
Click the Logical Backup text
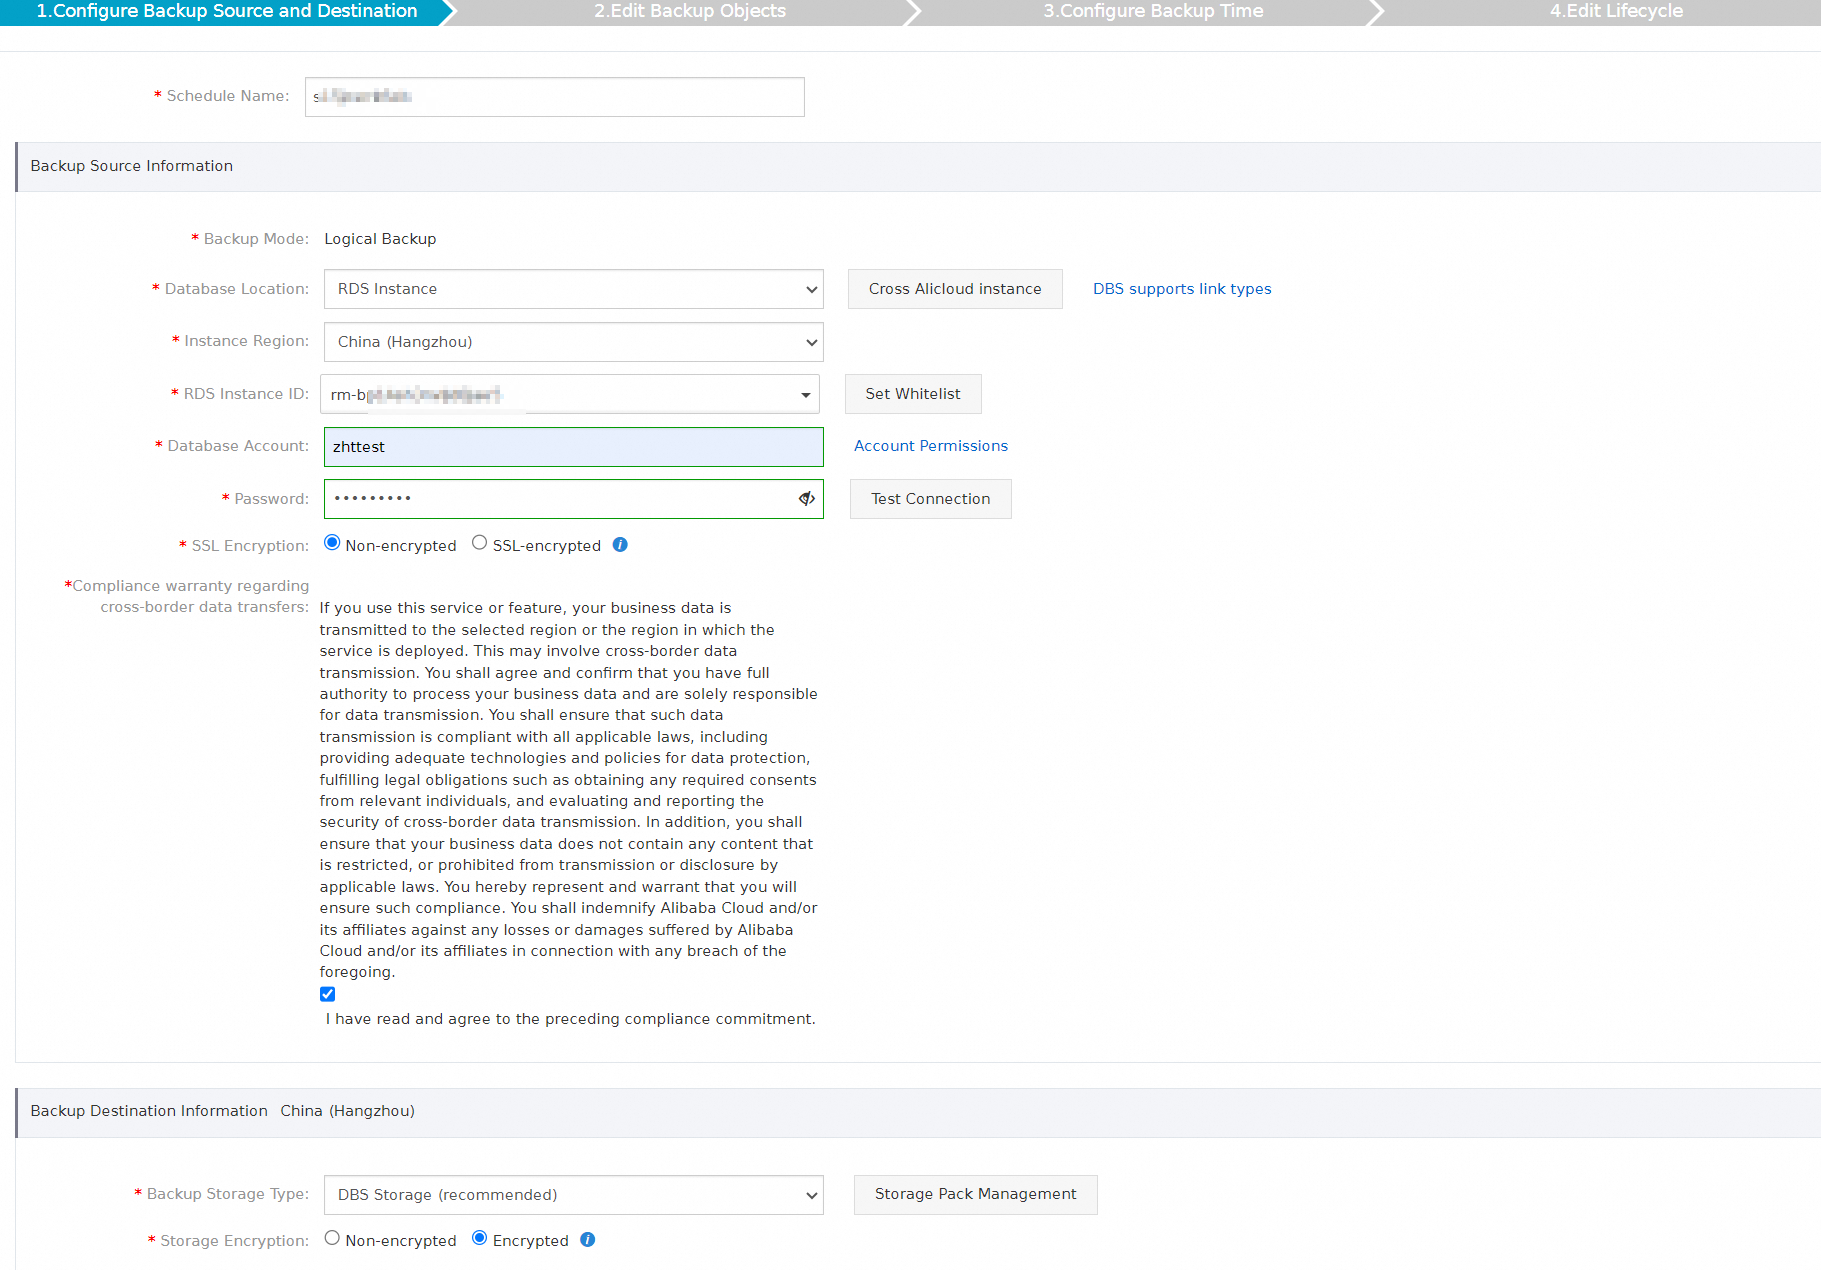(380, 239)
